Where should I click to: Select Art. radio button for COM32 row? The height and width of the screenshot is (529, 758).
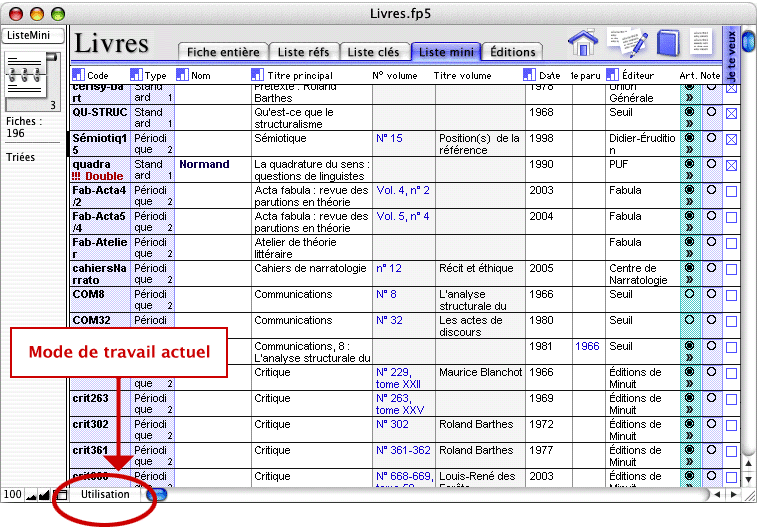click(x=690, y=320)
